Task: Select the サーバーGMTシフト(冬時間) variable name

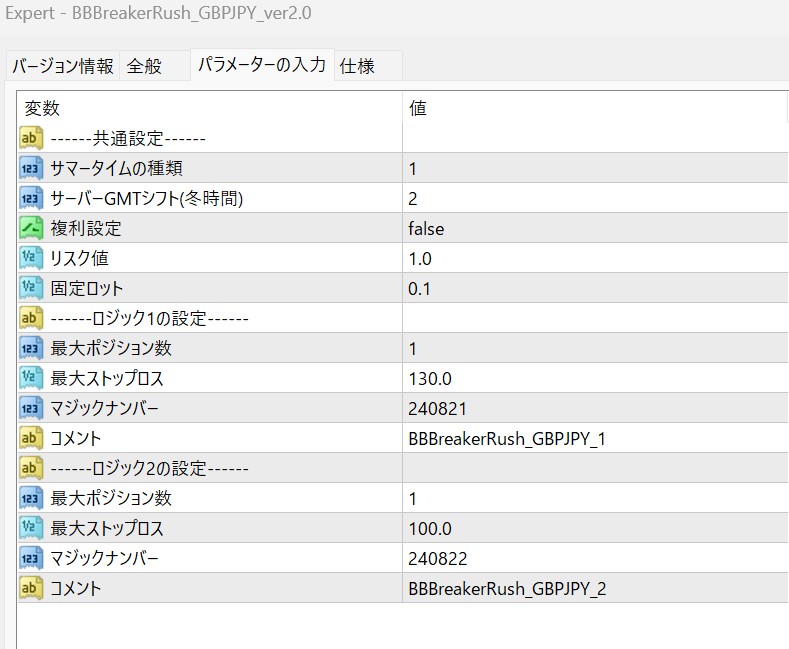Action: [x=146, y=198]
